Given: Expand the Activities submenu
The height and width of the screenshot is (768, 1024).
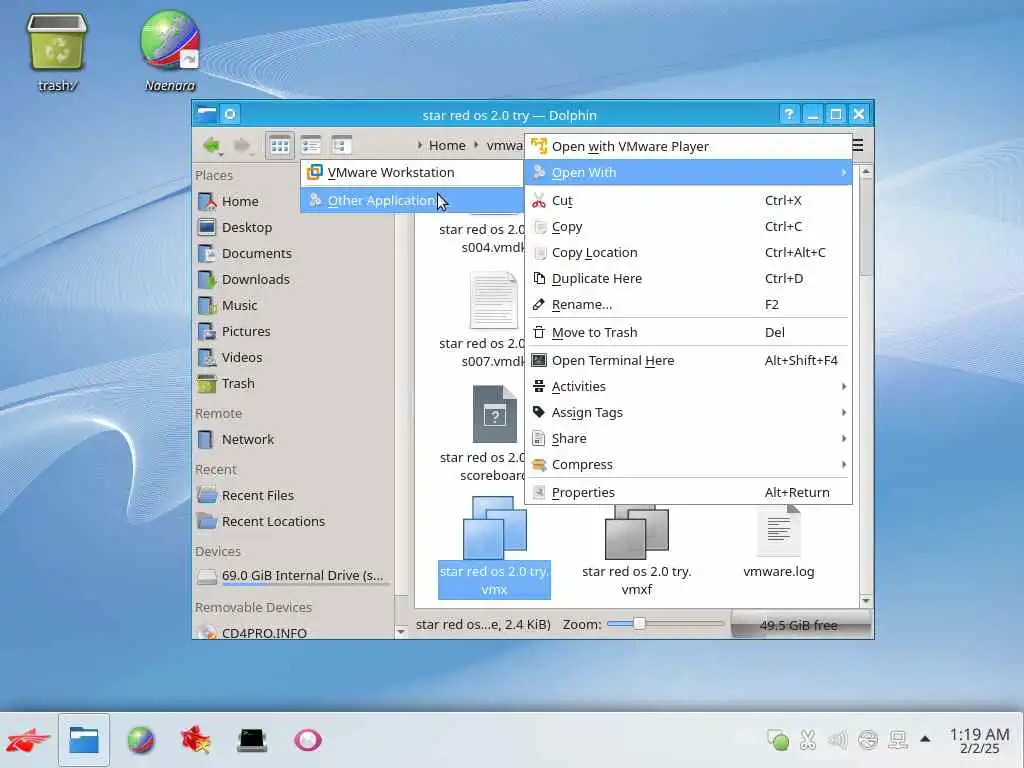Looking at the screenshot, I should click(688, 387).
